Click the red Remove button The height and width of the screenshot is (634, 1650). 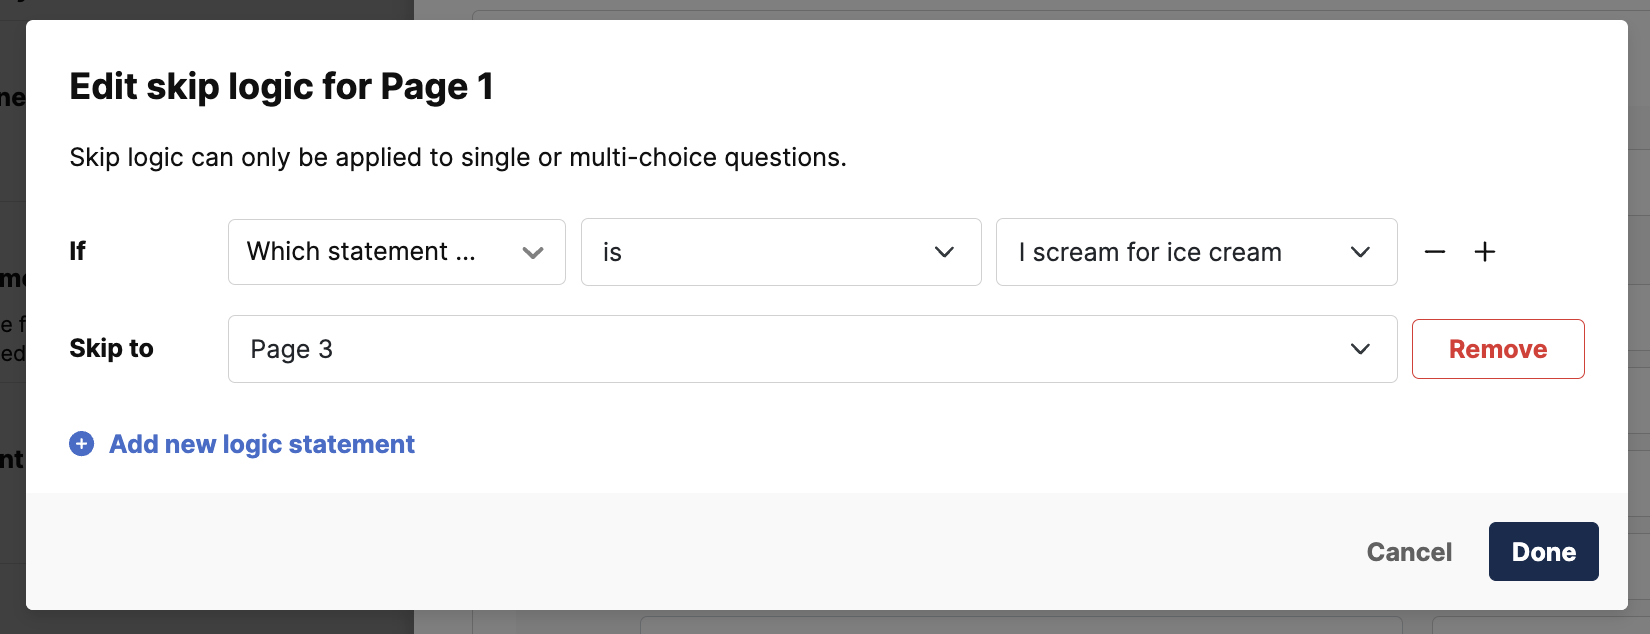[x=1498, y=349]
